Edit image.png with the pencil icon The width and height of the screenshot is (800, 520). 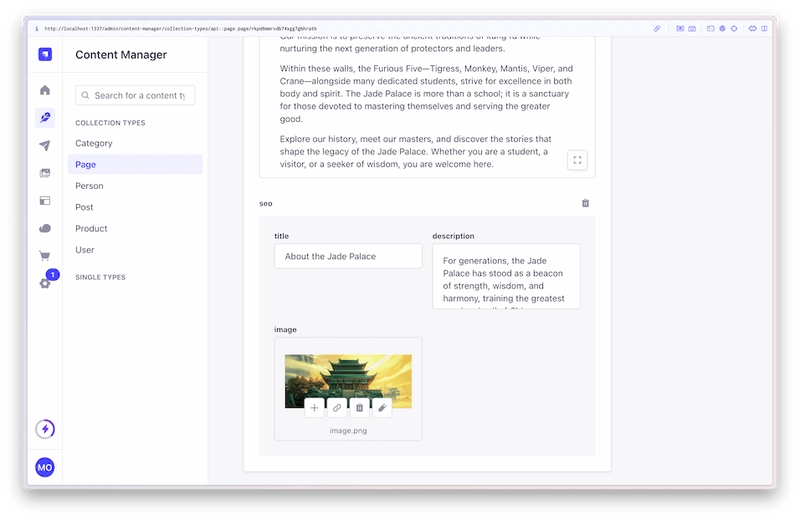click(x=382, y=408)
